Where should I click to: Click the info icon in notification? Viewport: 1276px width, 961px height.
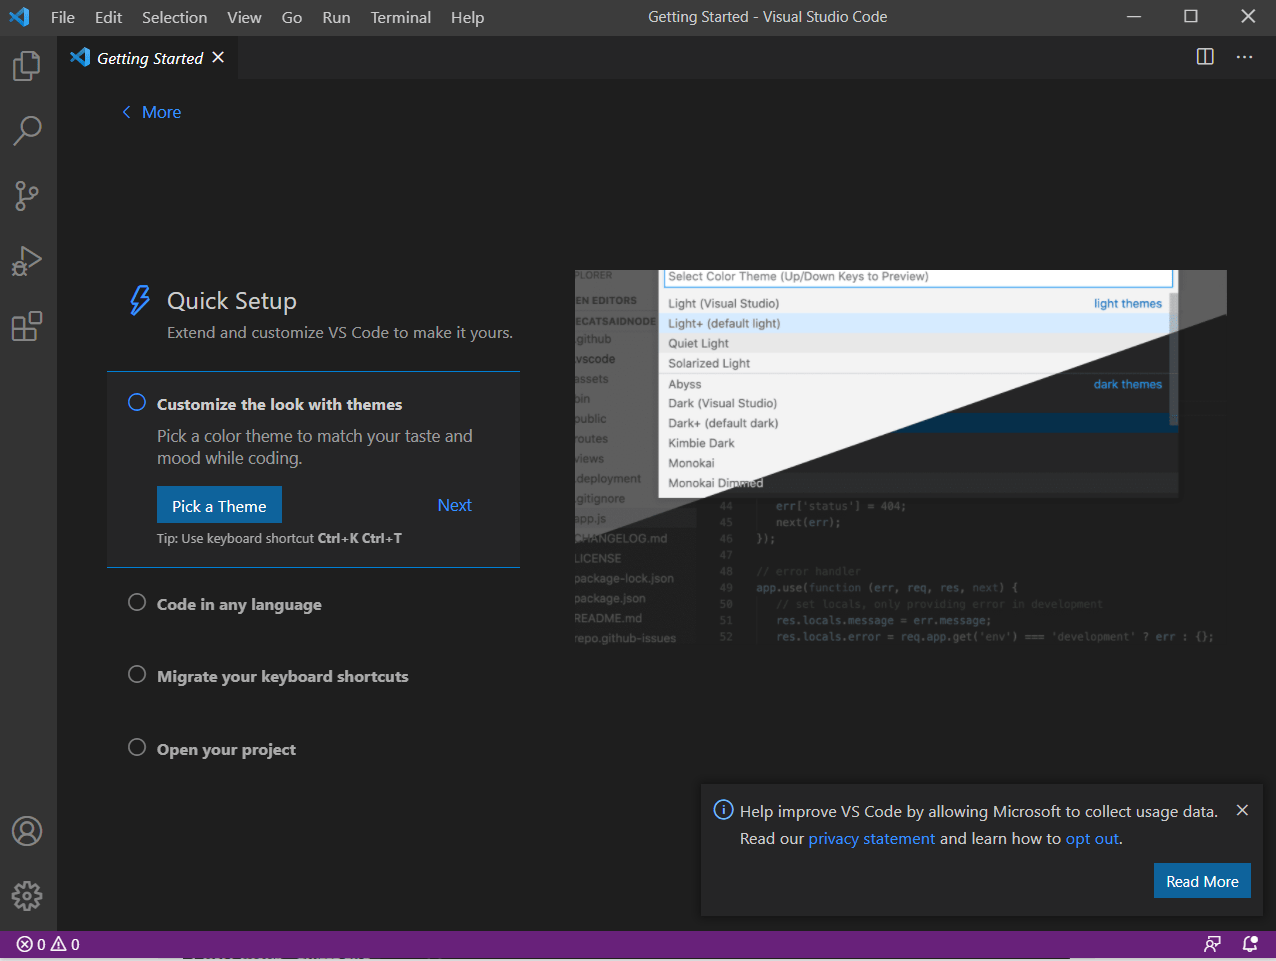tap(723, 810)
